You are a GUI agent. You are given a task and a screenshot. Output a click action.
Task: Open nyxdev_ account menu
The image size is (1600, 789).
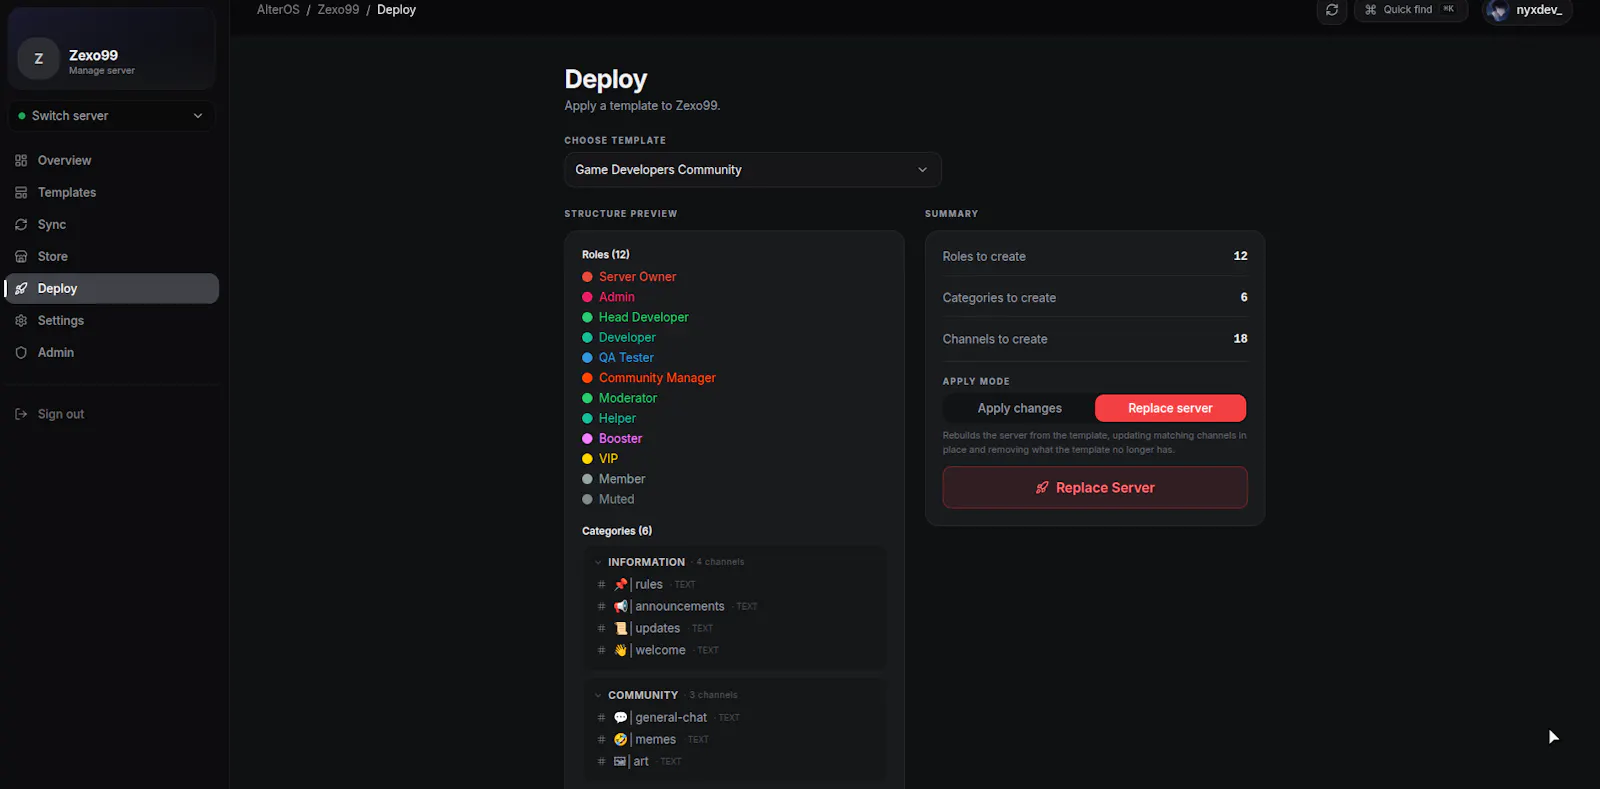[x=1526, y=10]
